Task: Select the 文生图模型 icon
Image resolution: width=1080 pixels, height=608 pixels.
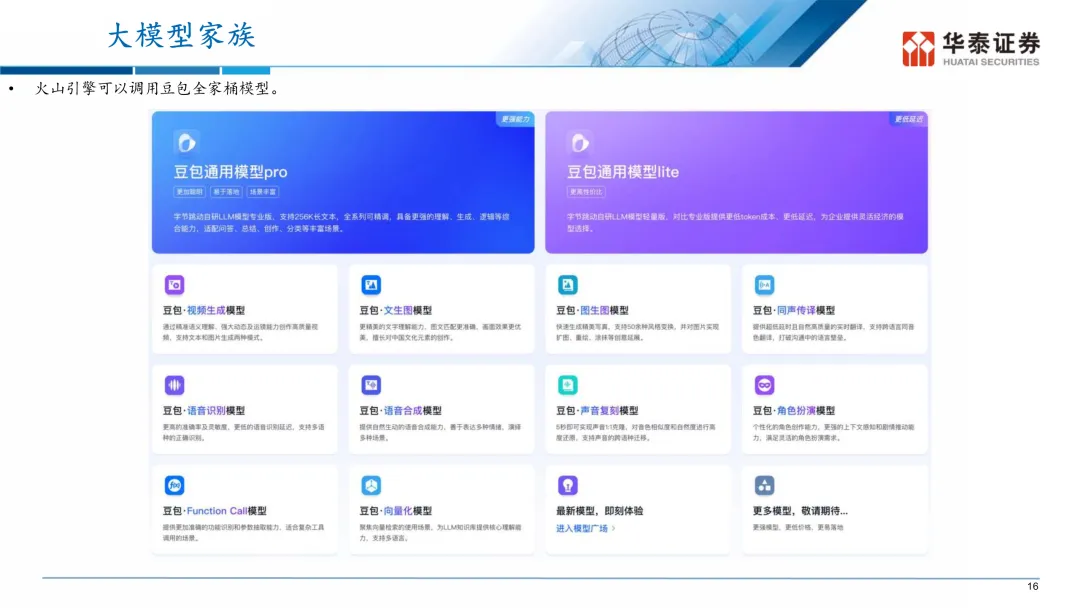Action: point(371,284)
